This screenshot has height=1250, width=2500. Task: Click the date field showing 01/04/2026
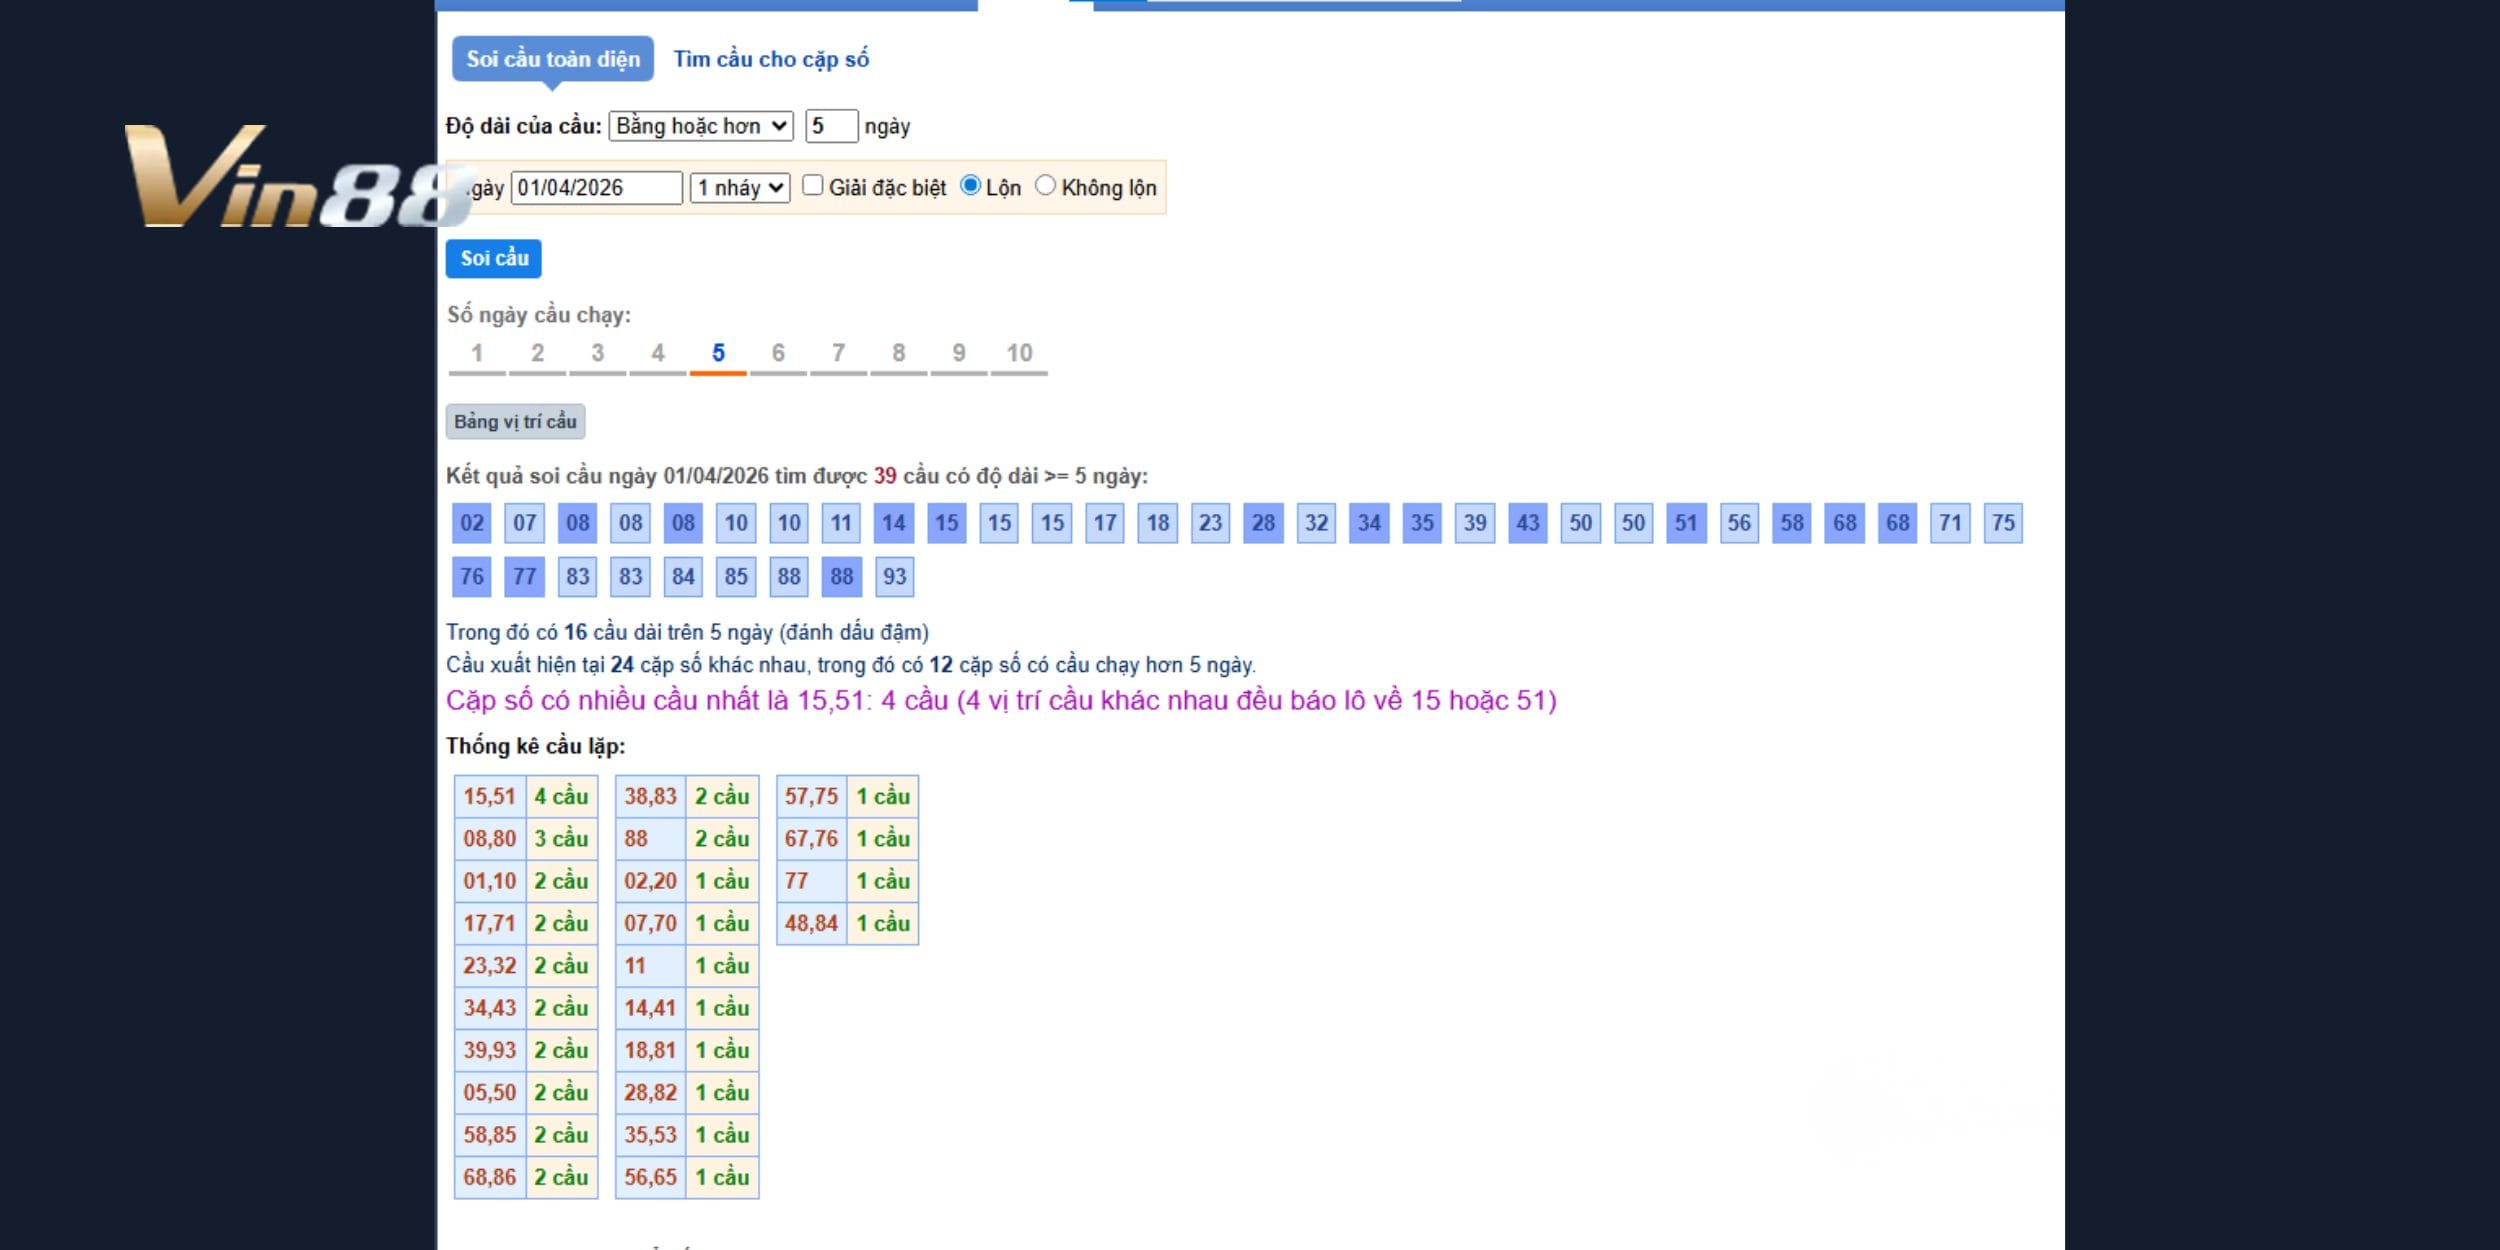click(596, 188)
